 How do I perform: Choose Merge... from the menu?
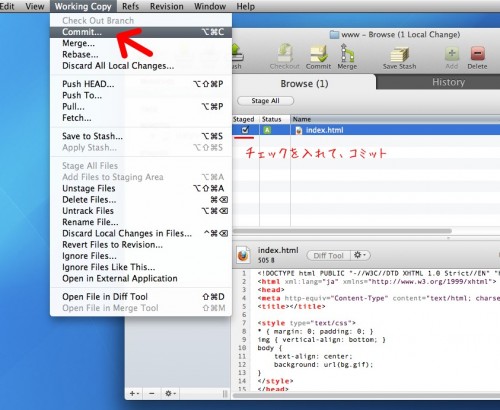[x=141, y=43]
